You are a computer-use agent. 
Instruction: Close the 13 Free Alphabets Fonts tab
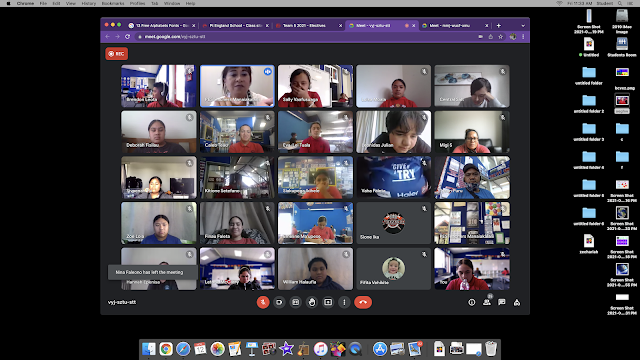(193, 25)
